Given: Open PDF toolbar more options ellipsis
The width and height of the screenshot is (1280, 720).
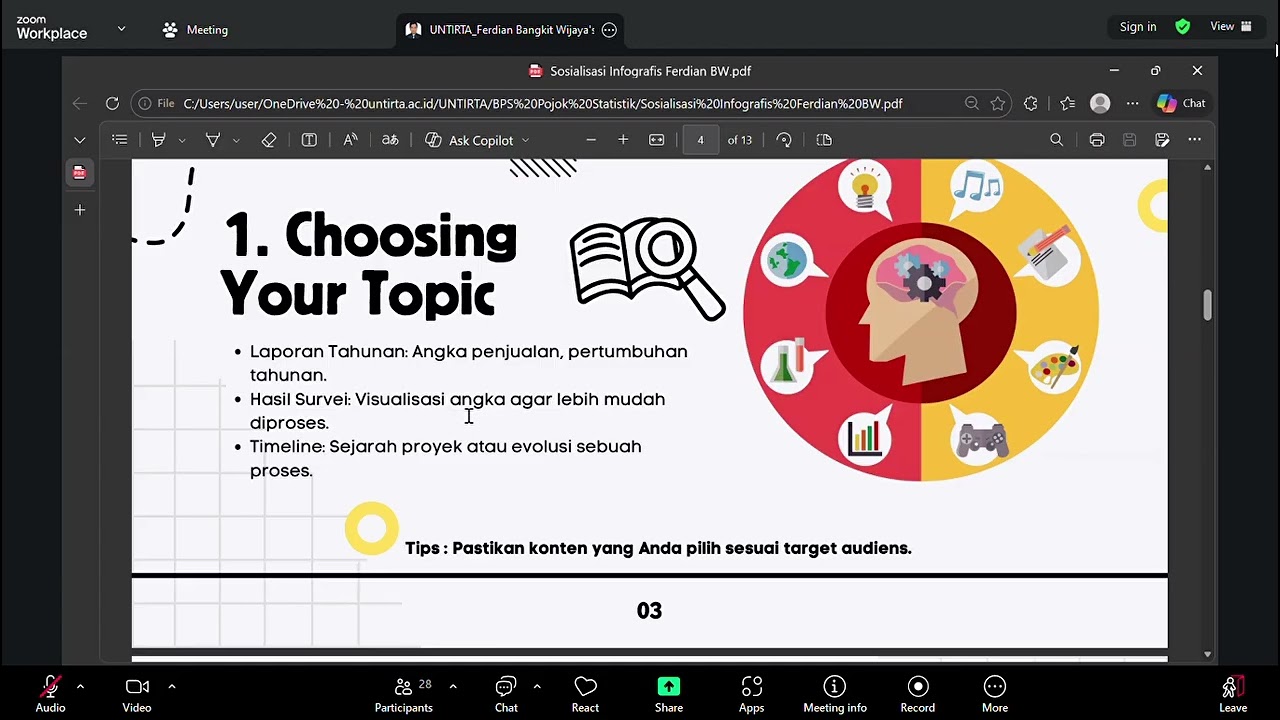Looking at the screenshot, I should [x=1194, y=140].
